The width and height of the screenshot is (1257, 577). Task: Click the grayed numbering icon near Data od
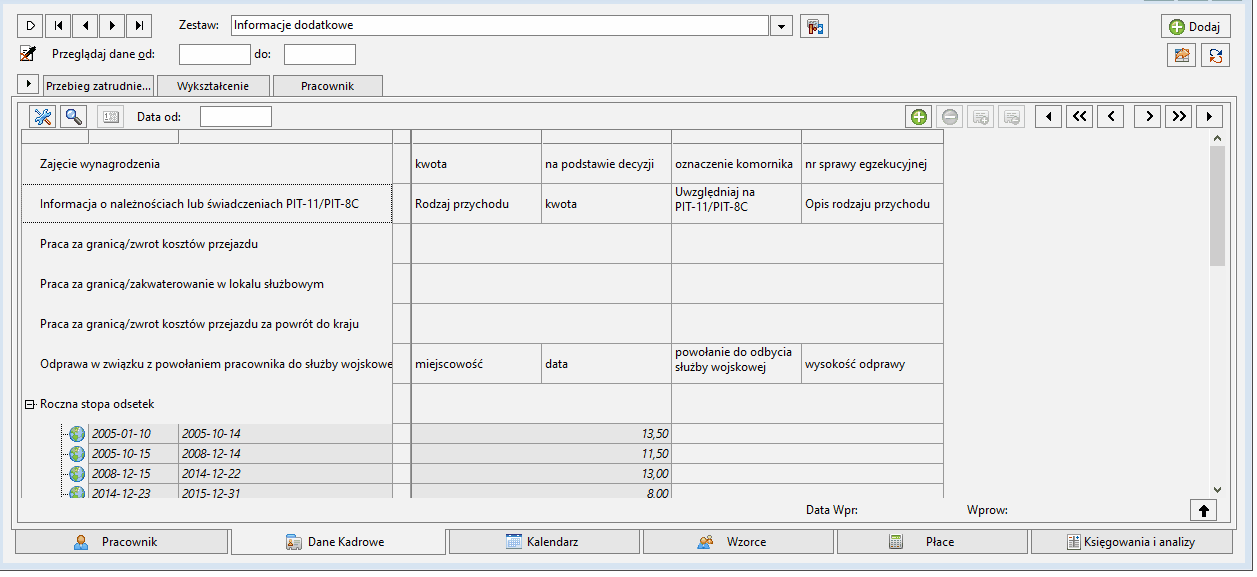(110, 117)
